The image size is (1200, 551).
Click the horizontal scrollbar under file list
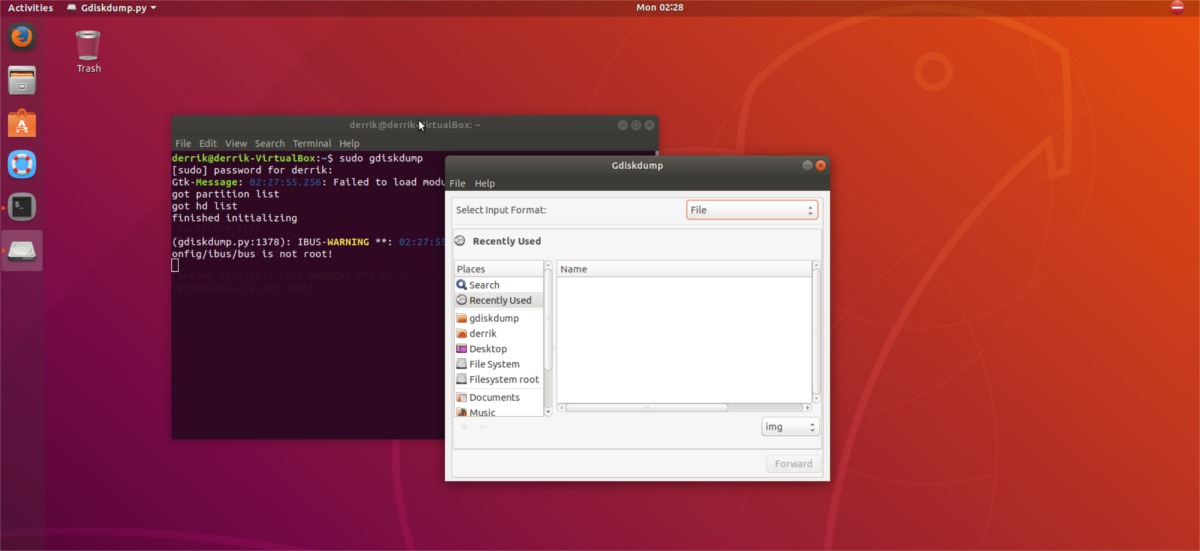click(x=647, y=407)
